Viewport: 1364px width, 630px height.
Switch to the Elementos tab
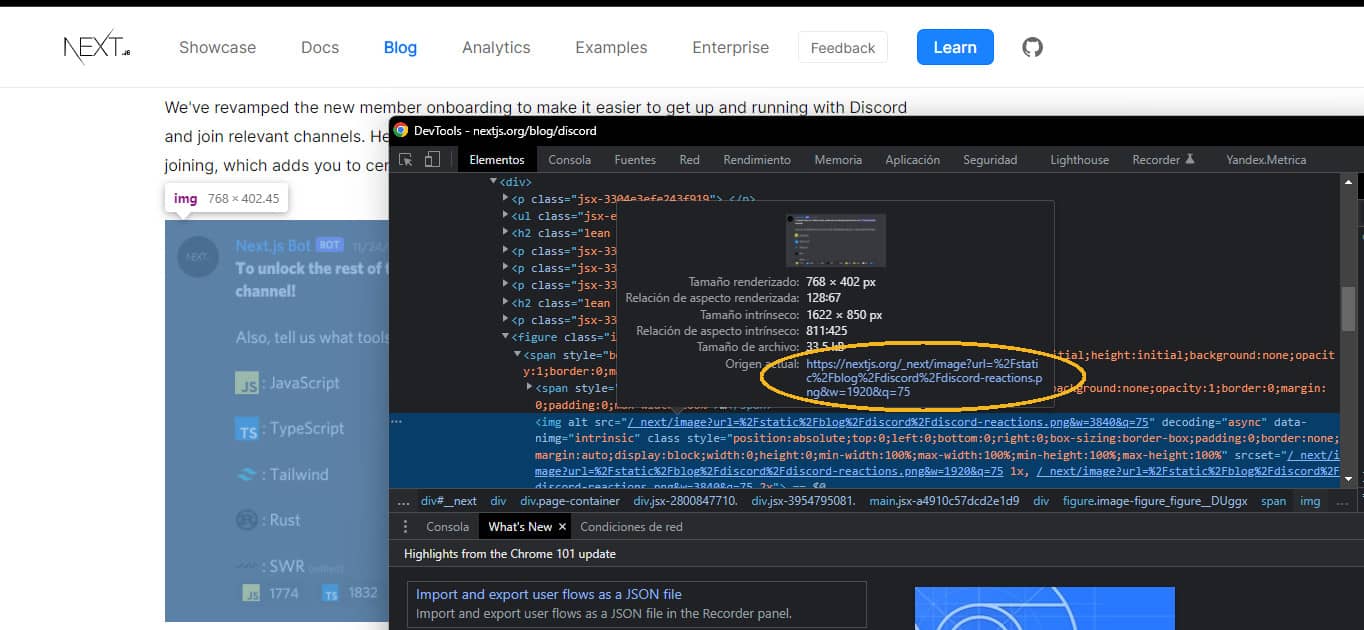click(497, 159)
